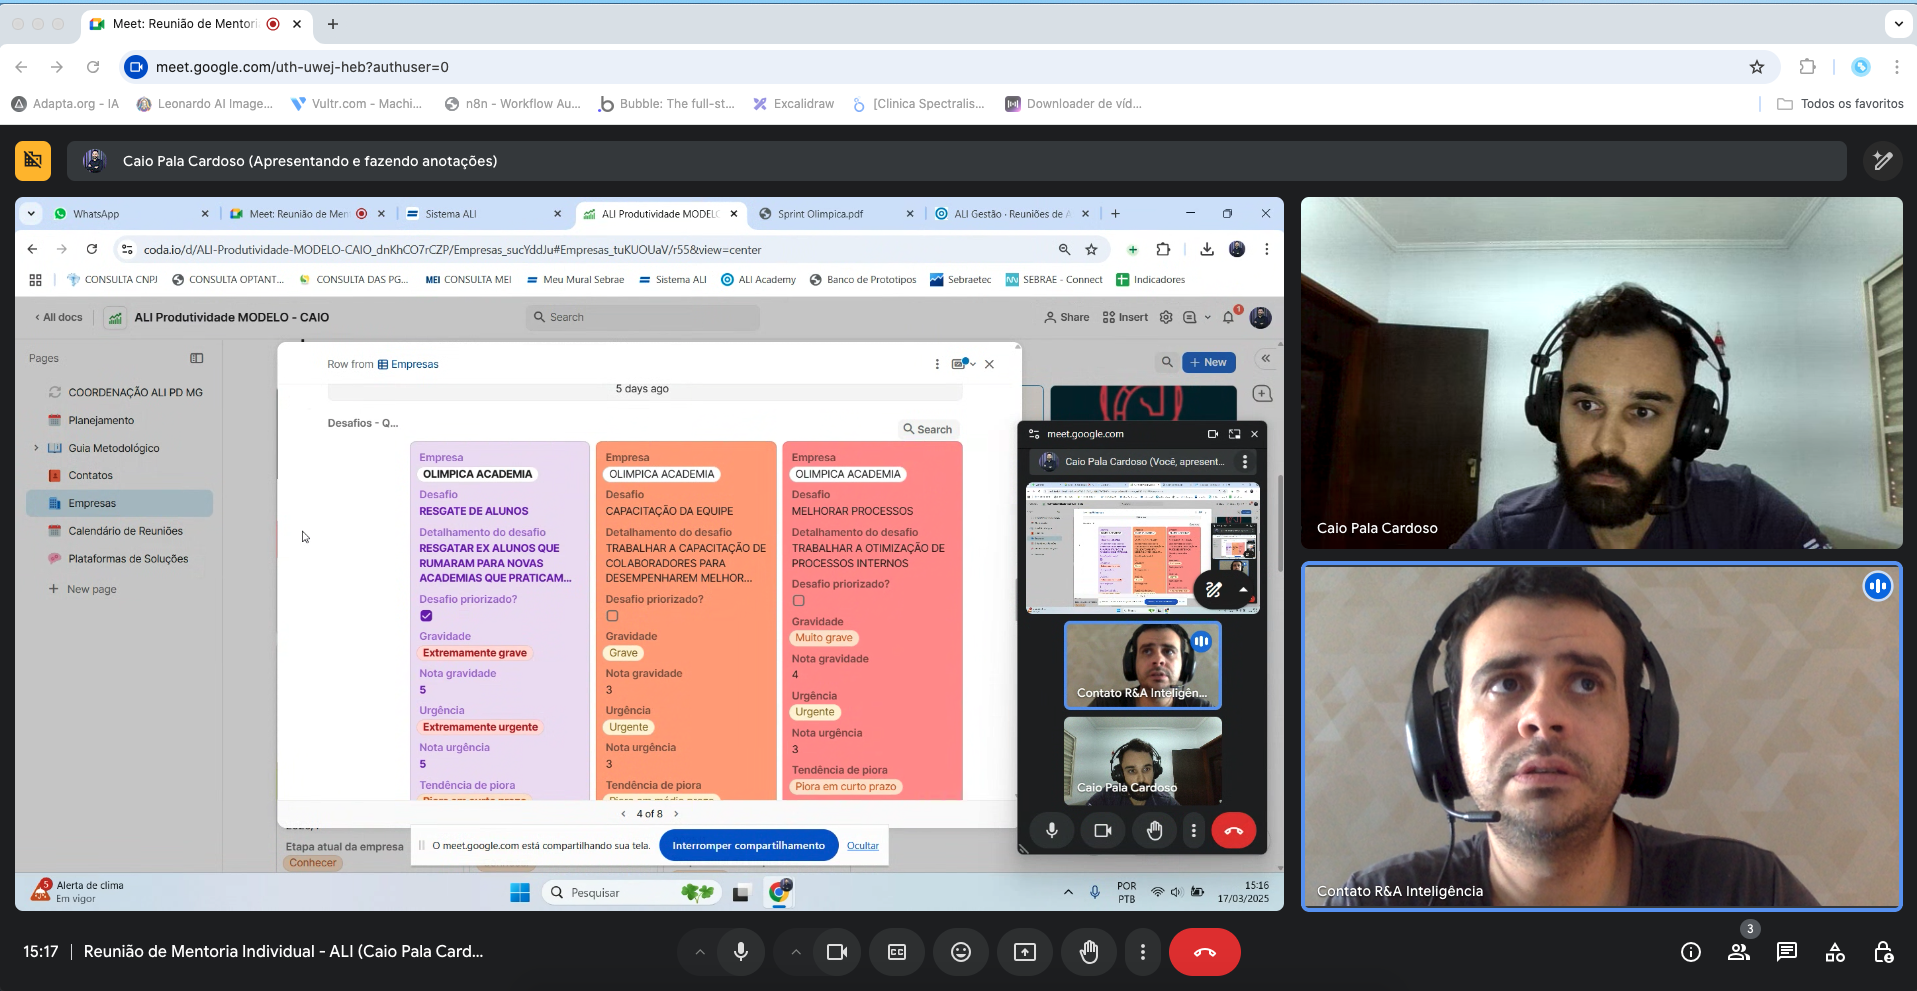Screen dimensions: 1917x991
Task: Open Meet more options menu
Action: 1143,952
